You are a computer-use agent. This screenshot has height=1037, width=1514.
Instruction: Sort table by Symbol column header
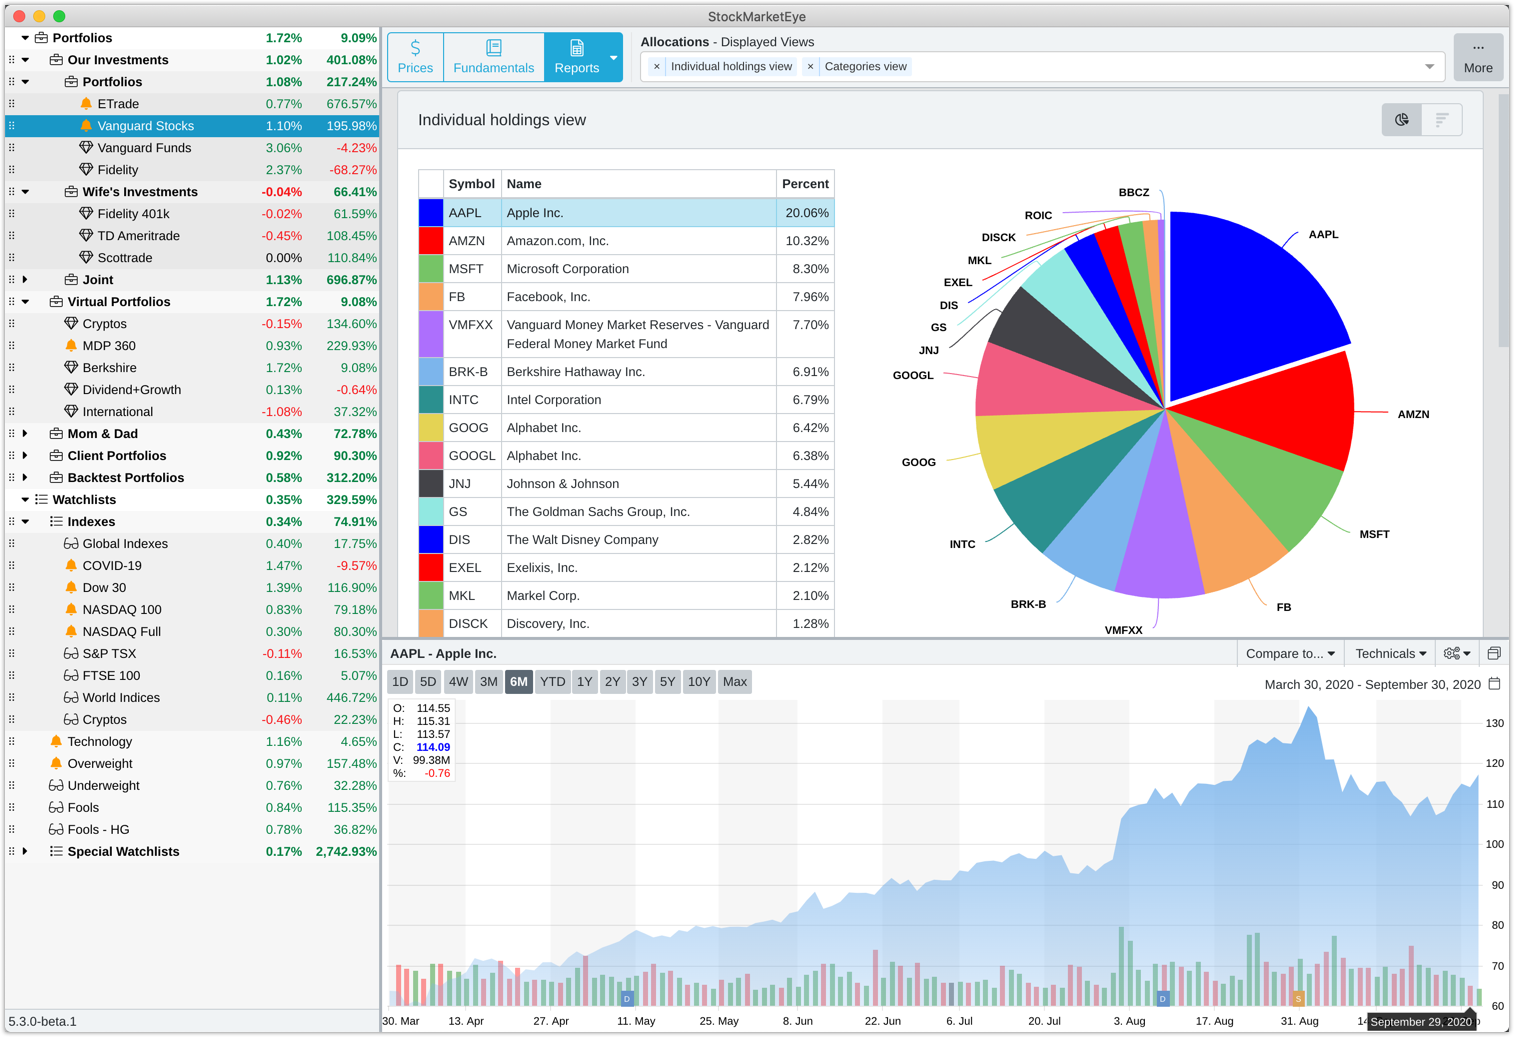click(472, 184)
